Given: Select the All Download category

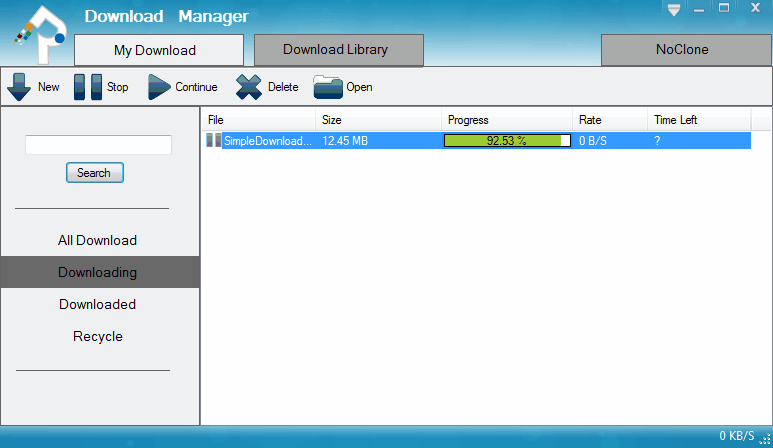Looking at the screenshot, I should point(98,241).
